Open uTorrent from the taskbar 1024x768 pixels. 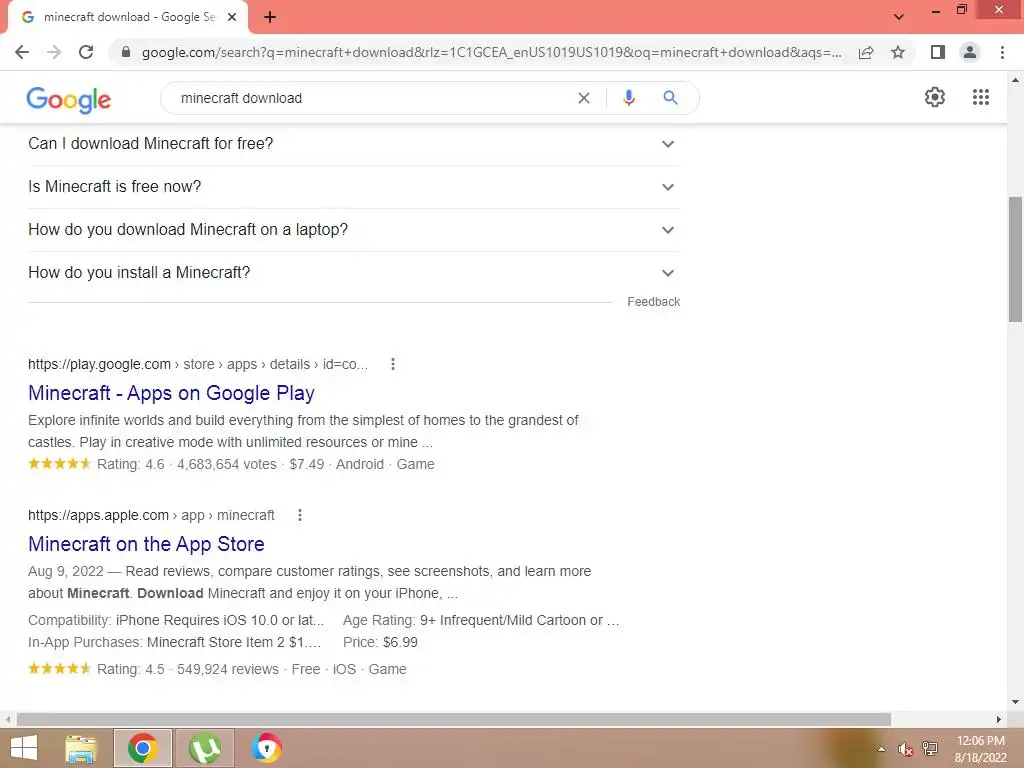(x=204, y=748)
